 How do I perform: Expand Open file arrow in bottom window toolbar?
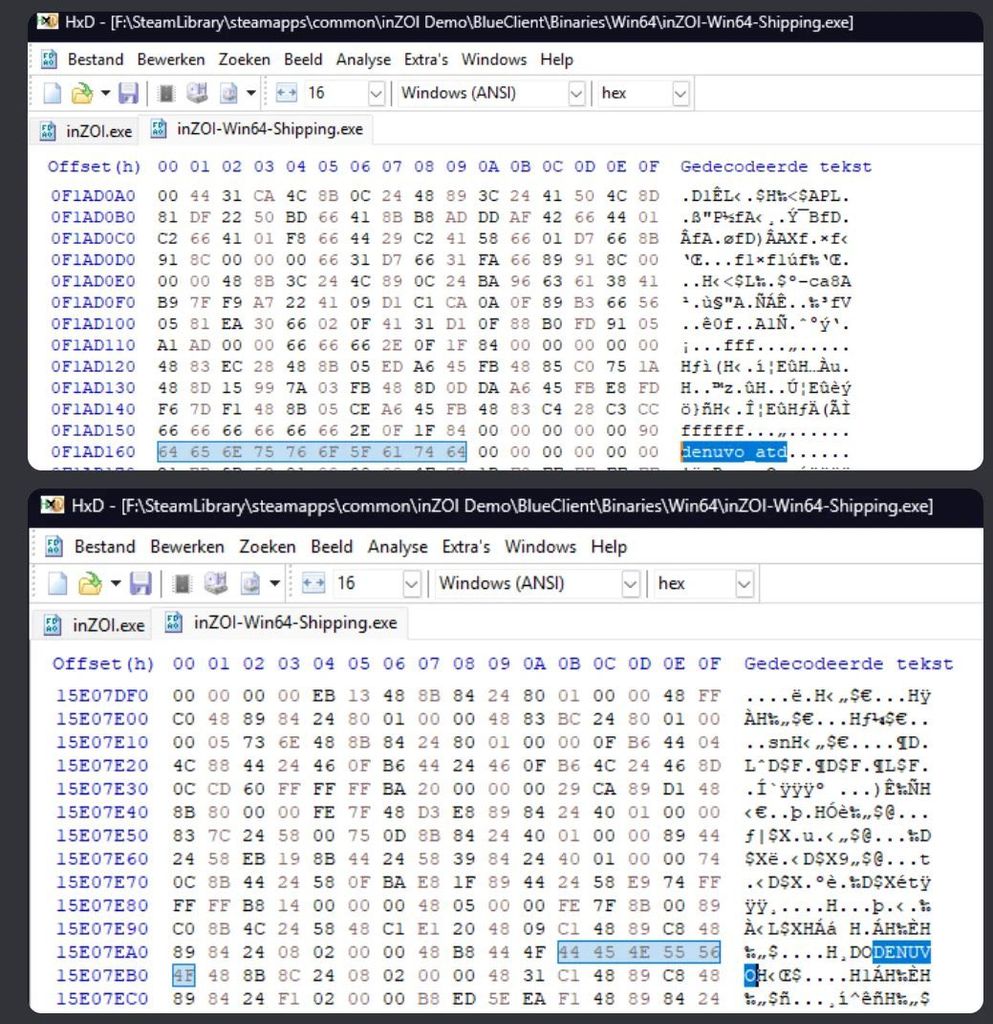(116, 583)
